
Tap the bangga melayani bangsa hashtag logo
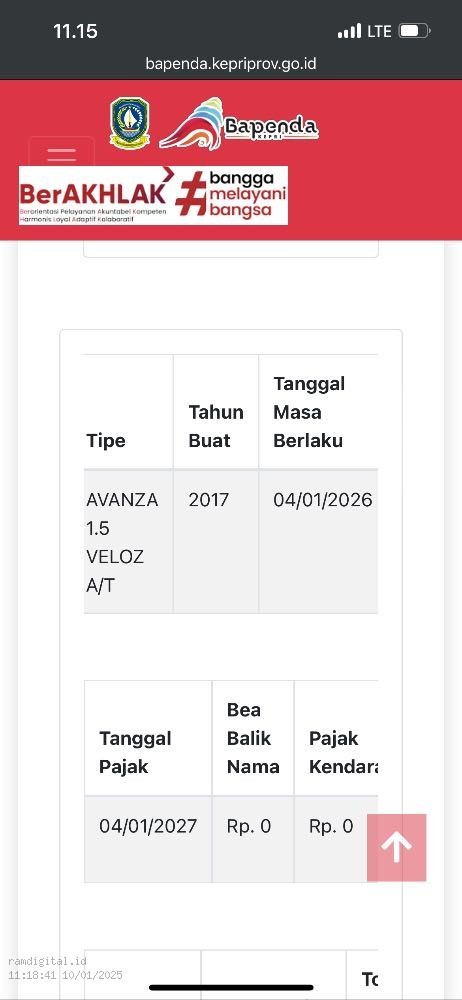coord(231,195)
